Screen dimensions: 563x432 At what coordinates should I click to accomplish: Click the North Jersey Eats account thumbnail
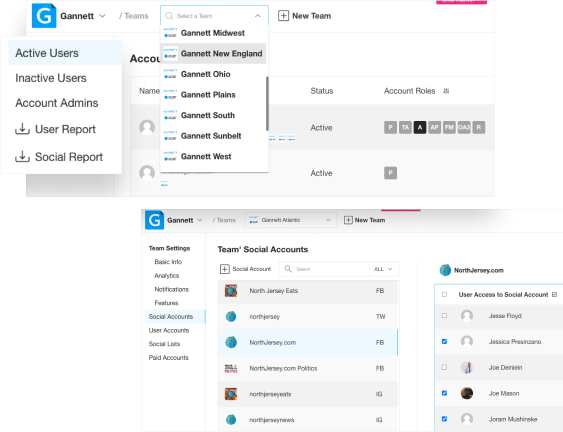click(x=231, y=291)
